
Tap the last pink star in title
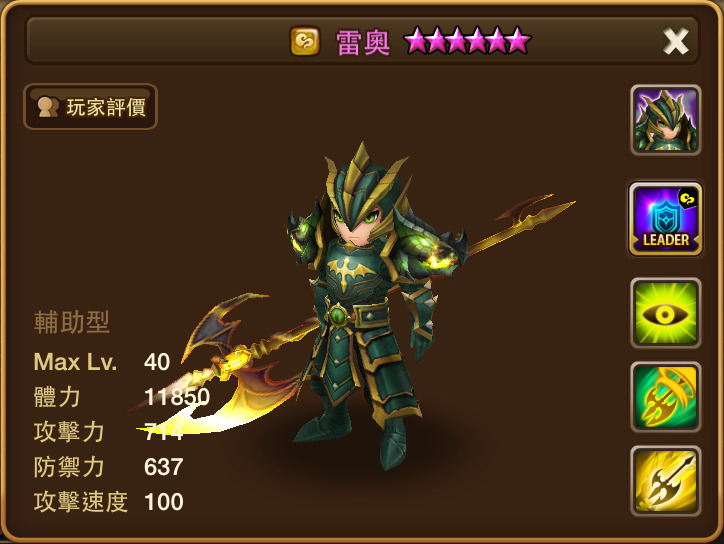coord(519,41)
